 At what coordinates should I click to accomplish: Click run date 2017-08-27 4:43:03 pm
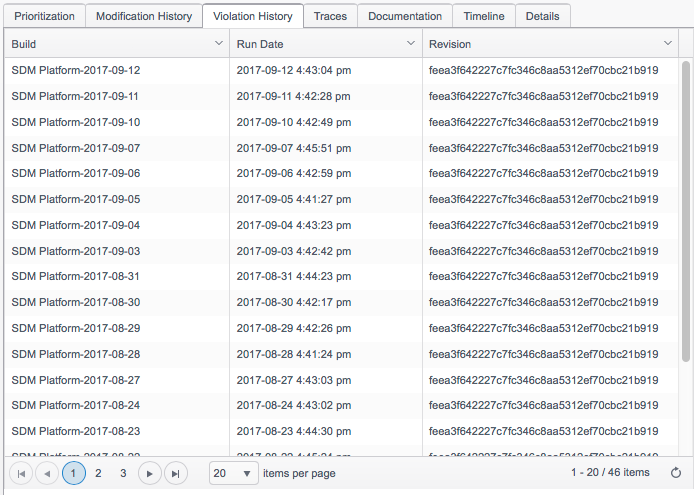[x=294, y=380]
